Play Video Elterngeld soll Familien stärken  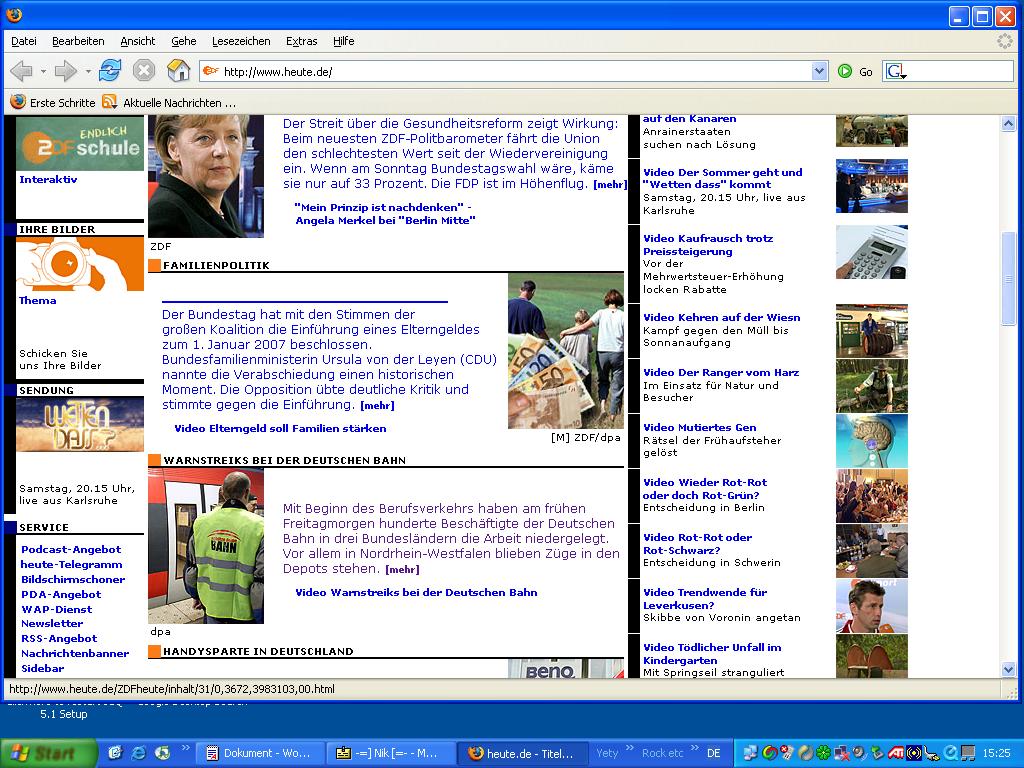[x=280, y=429]
